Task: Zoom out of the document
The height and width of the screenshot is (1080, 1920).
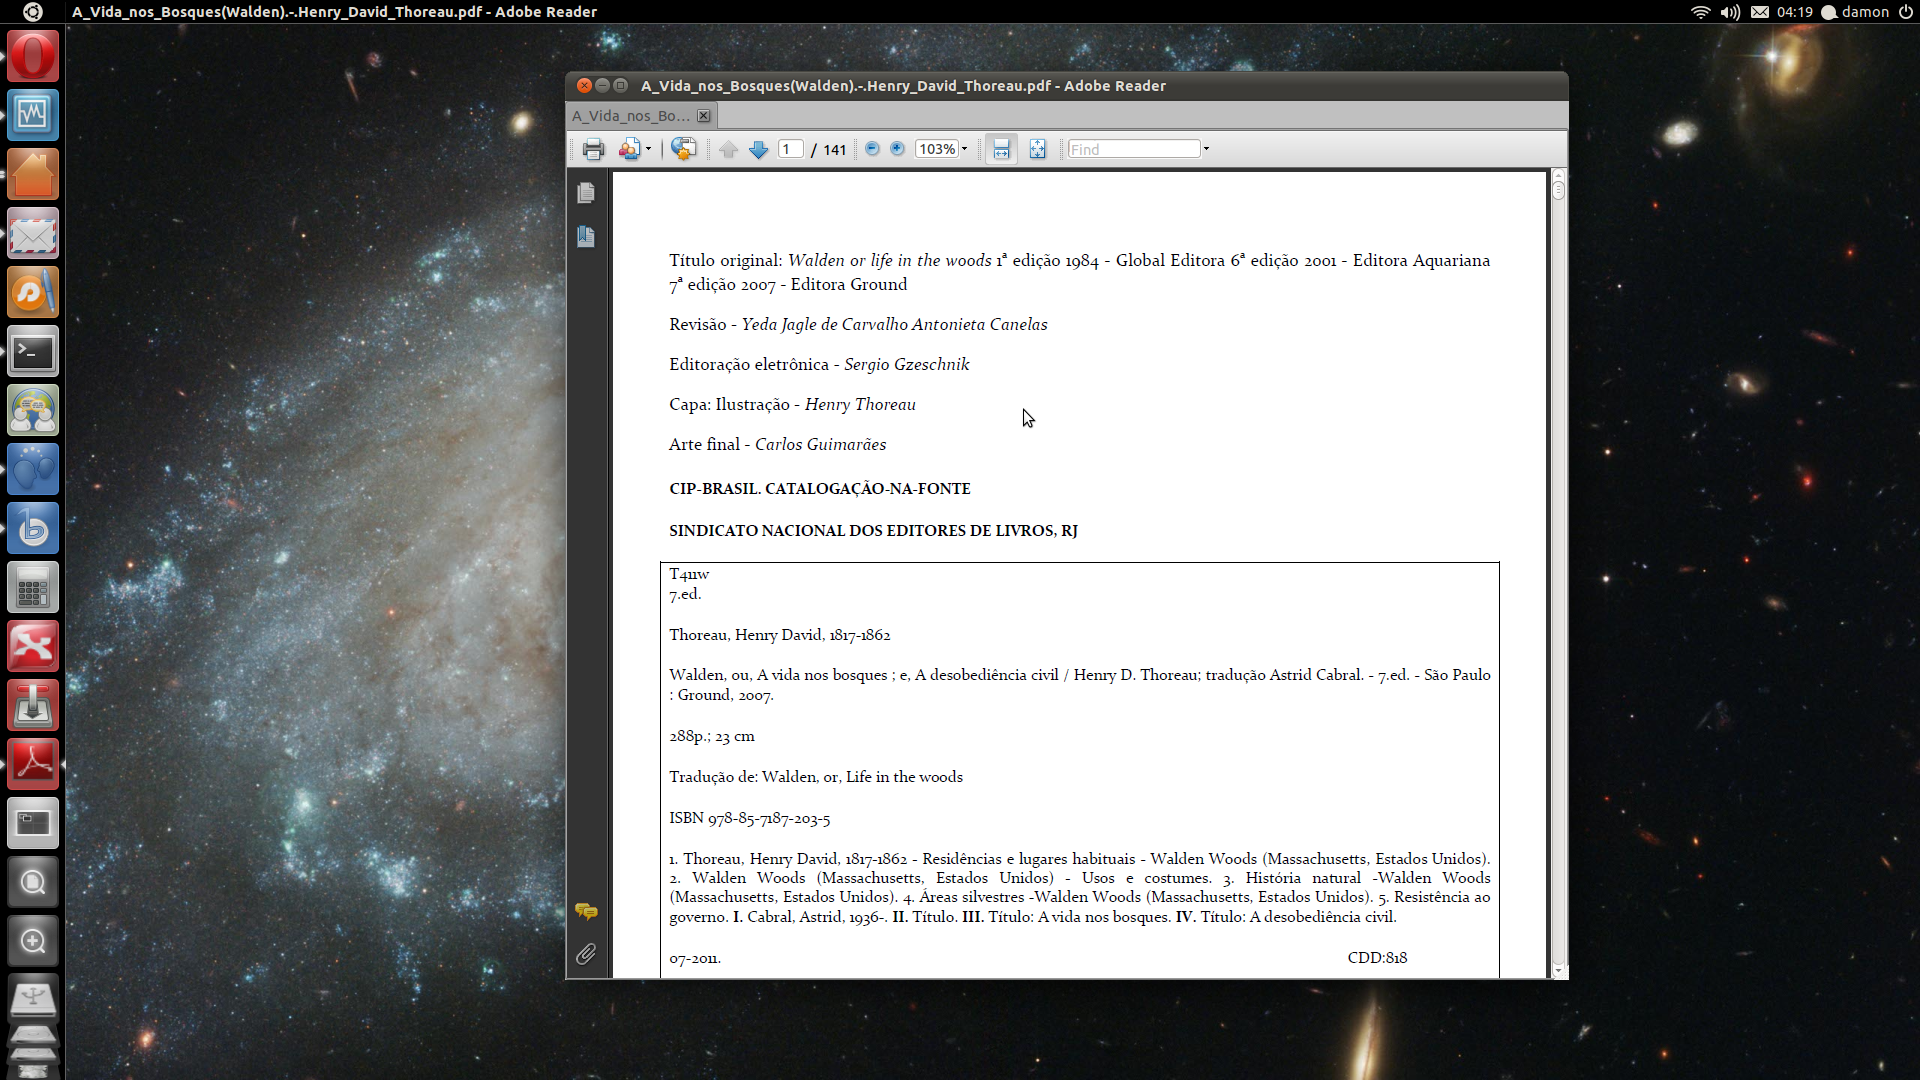Action: point(872,148)
